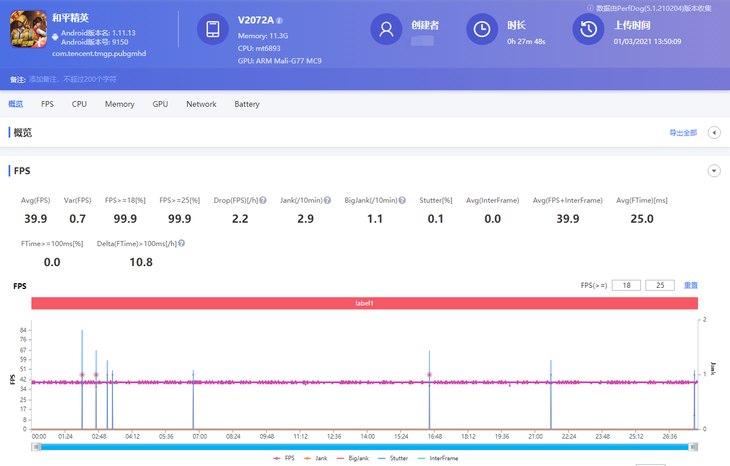Click help icon next to Jank(/10min)
The image size is (730, 466).
pyautogui.click(x=327, y=201)
